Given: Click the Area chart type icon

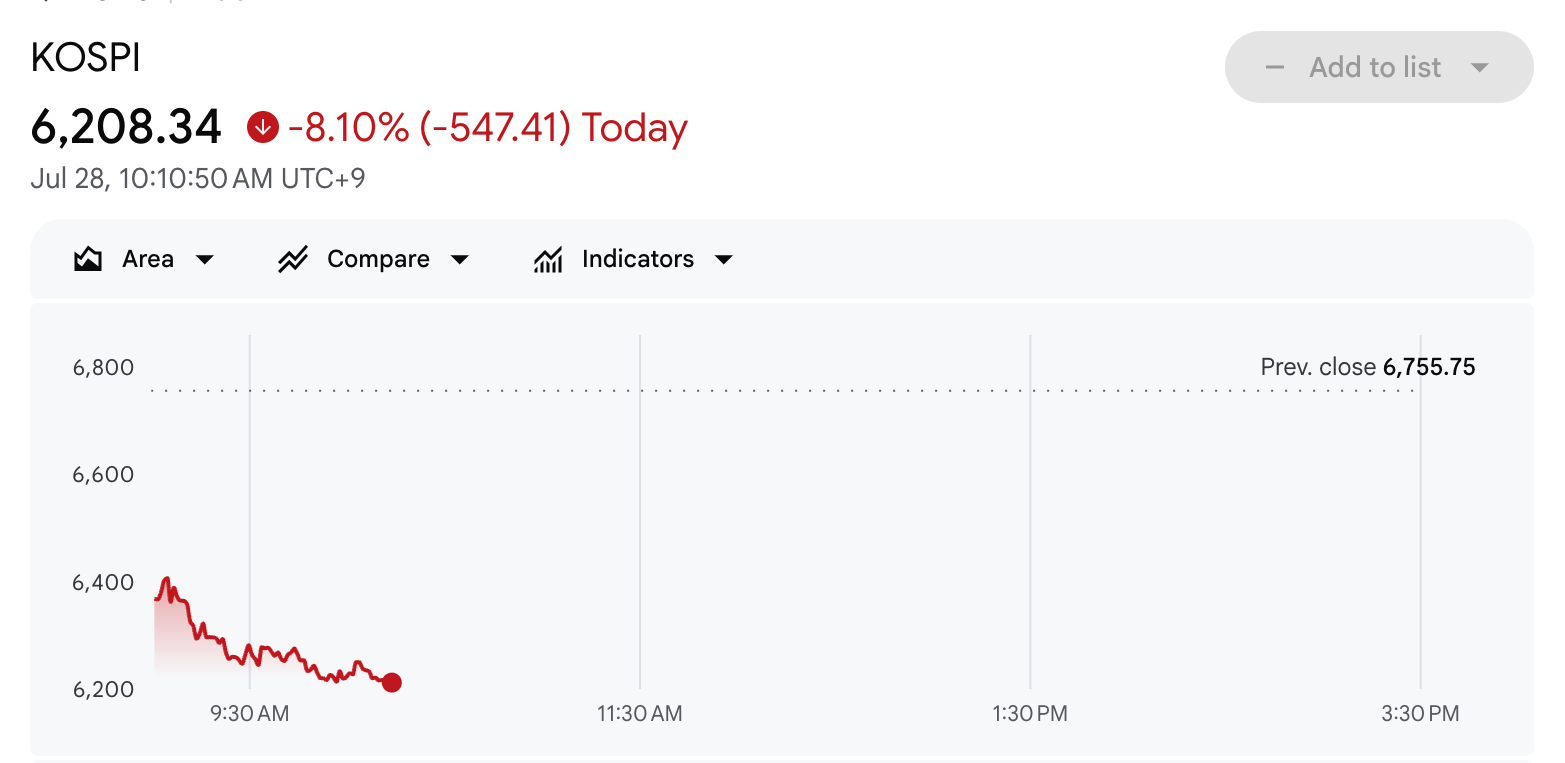Looking at the screenshot, I should 88,260.
